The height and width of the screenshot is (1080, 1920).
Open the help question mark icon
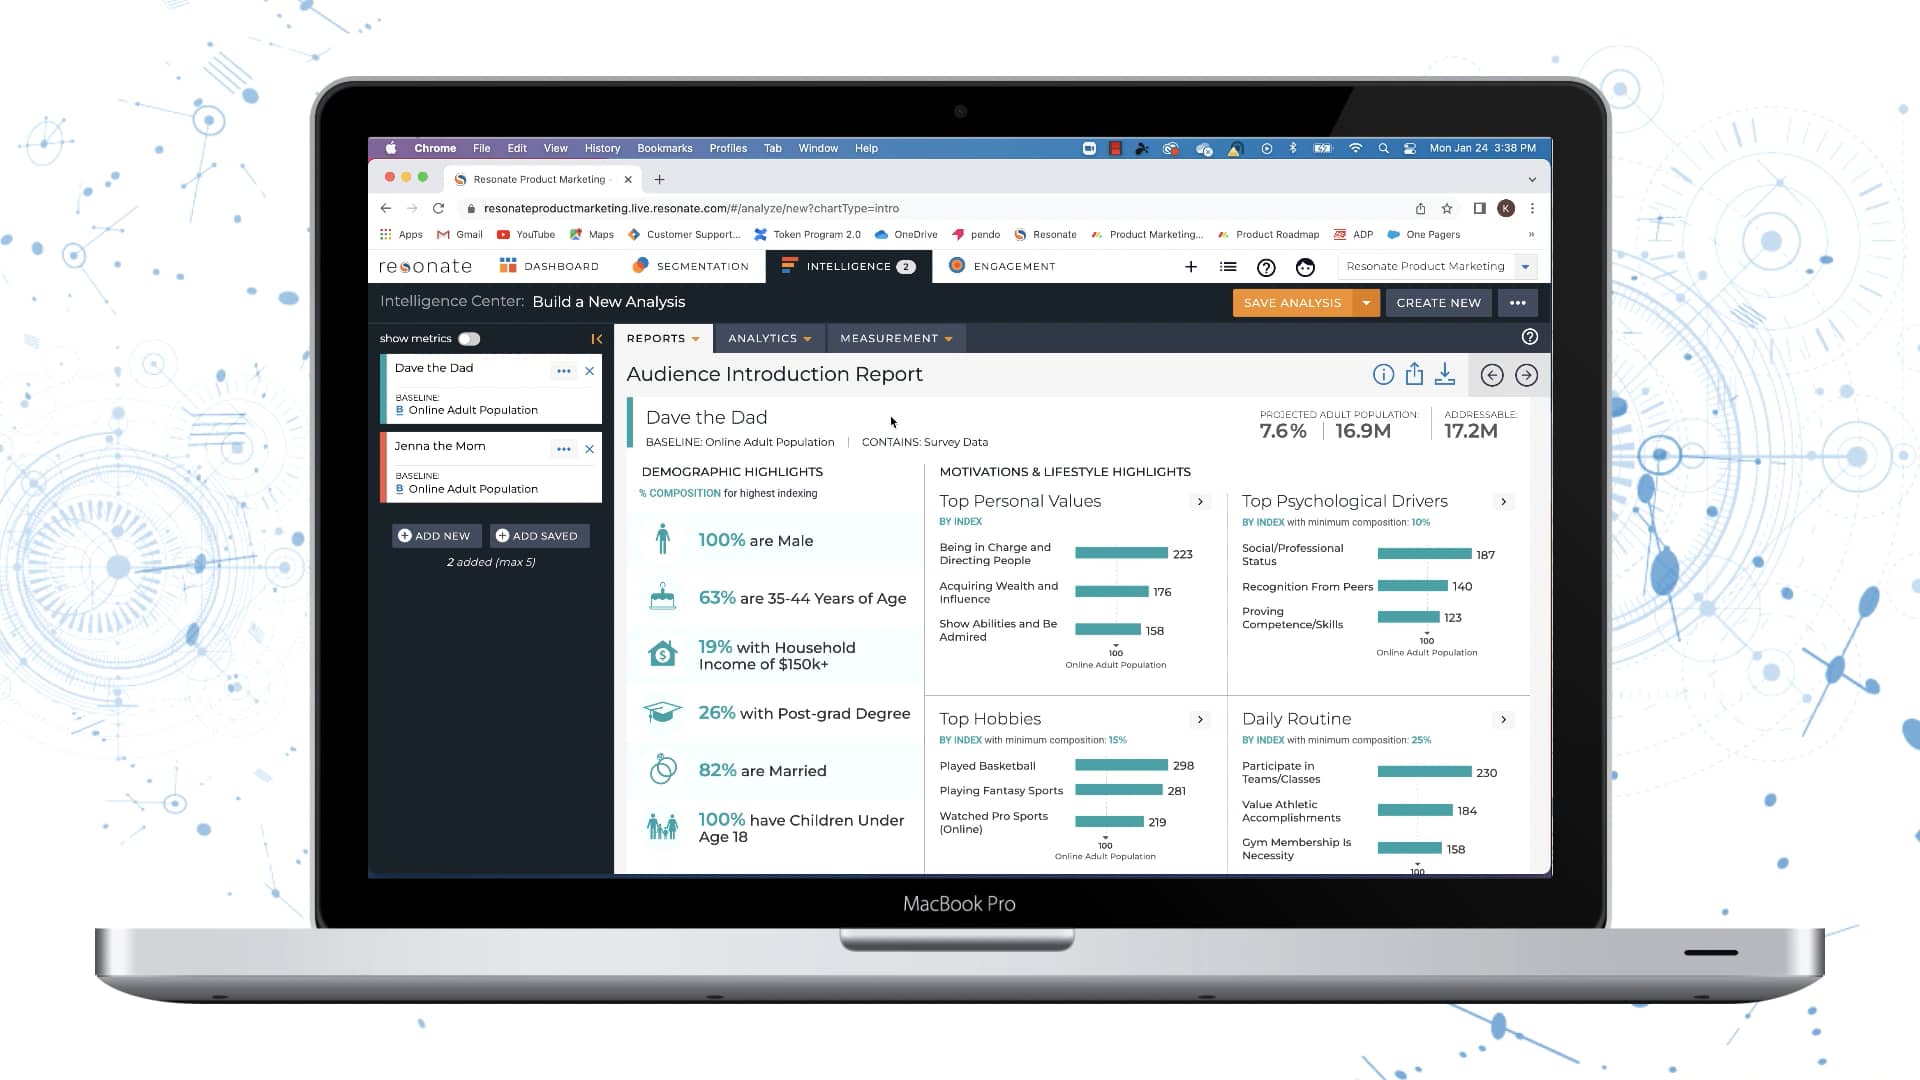[1266, 267]
